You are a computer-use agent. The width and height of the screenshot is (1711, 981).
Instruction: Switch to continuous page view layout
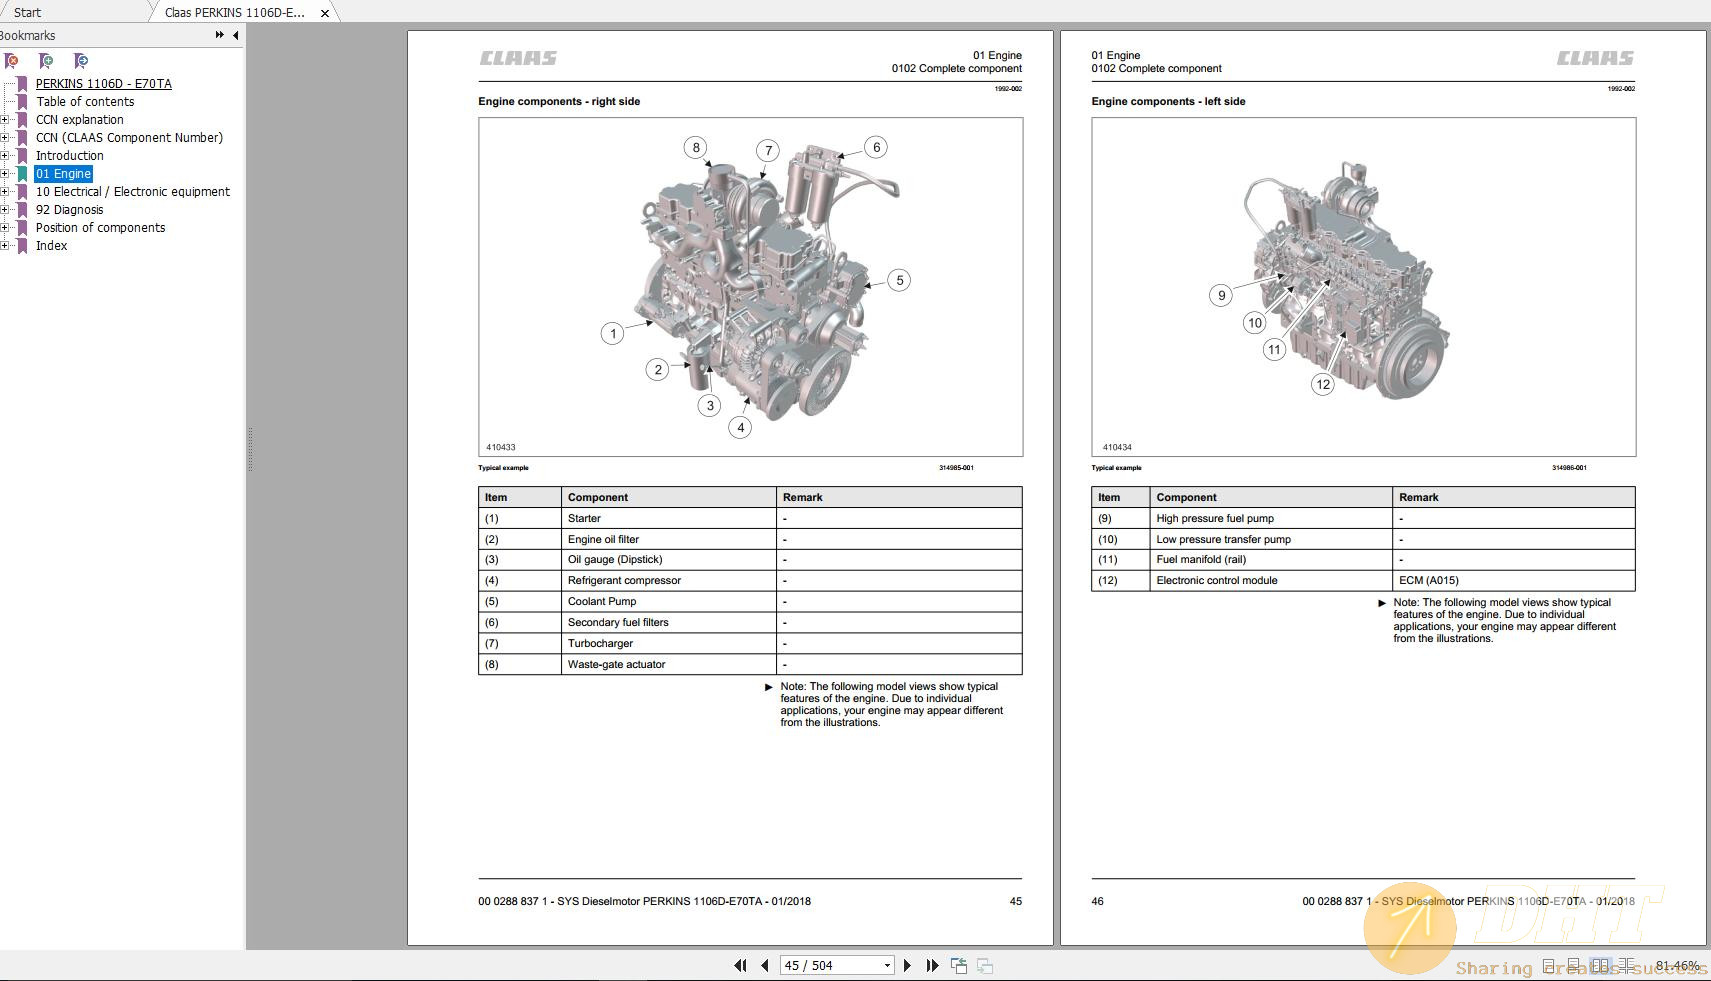(1574, 966)
